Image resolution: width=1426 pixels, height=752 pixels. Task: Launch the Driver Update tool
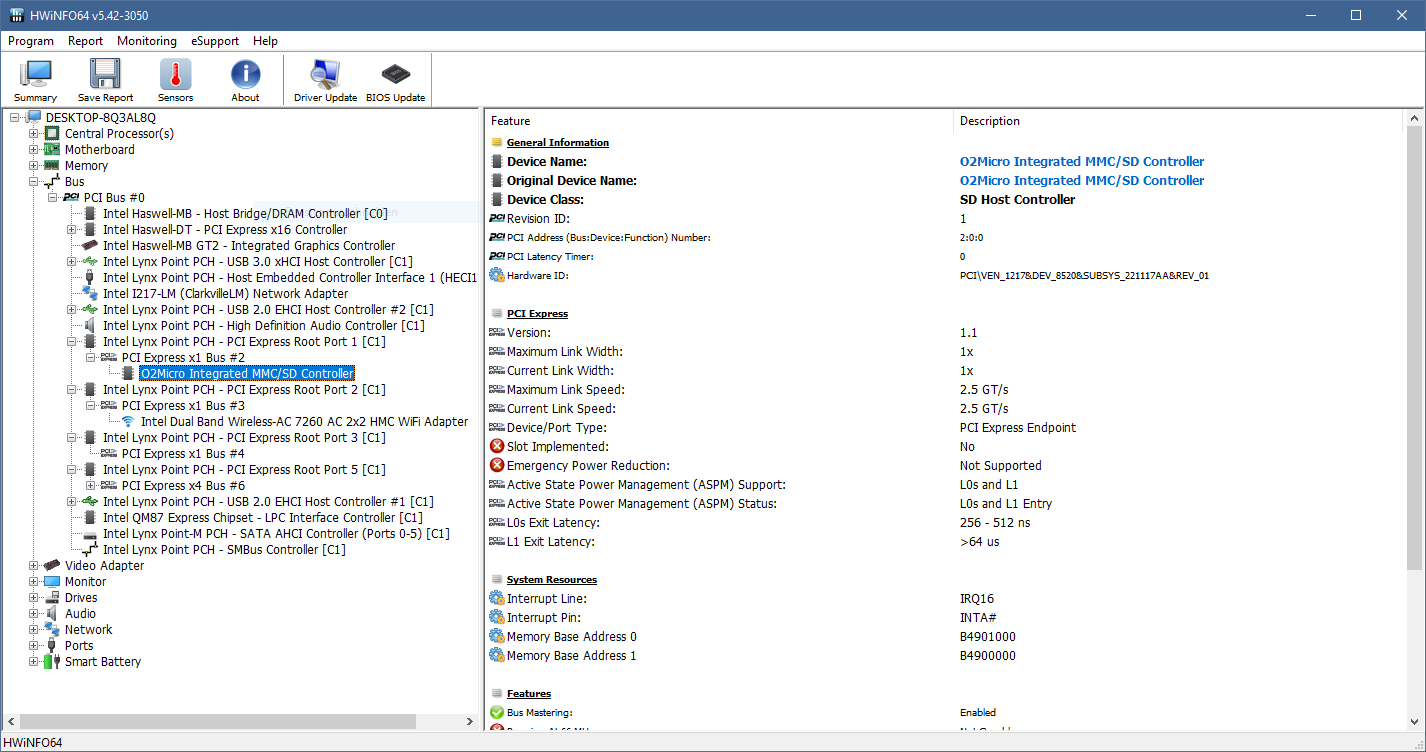click(x=325, y=80)
